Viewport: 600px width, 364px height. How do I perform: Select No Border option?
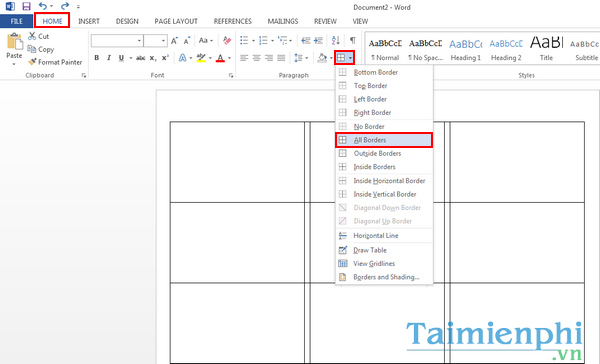click(384, 126)
